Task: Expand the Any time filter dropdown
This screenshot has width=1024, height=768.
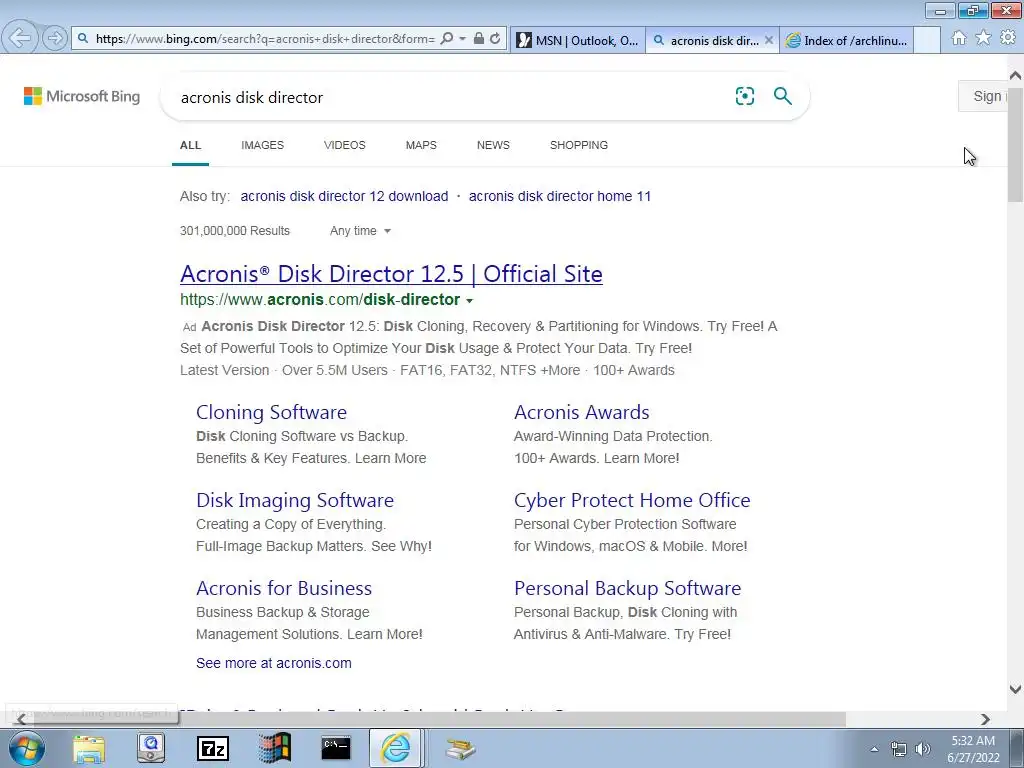Action: click(360, 231)
